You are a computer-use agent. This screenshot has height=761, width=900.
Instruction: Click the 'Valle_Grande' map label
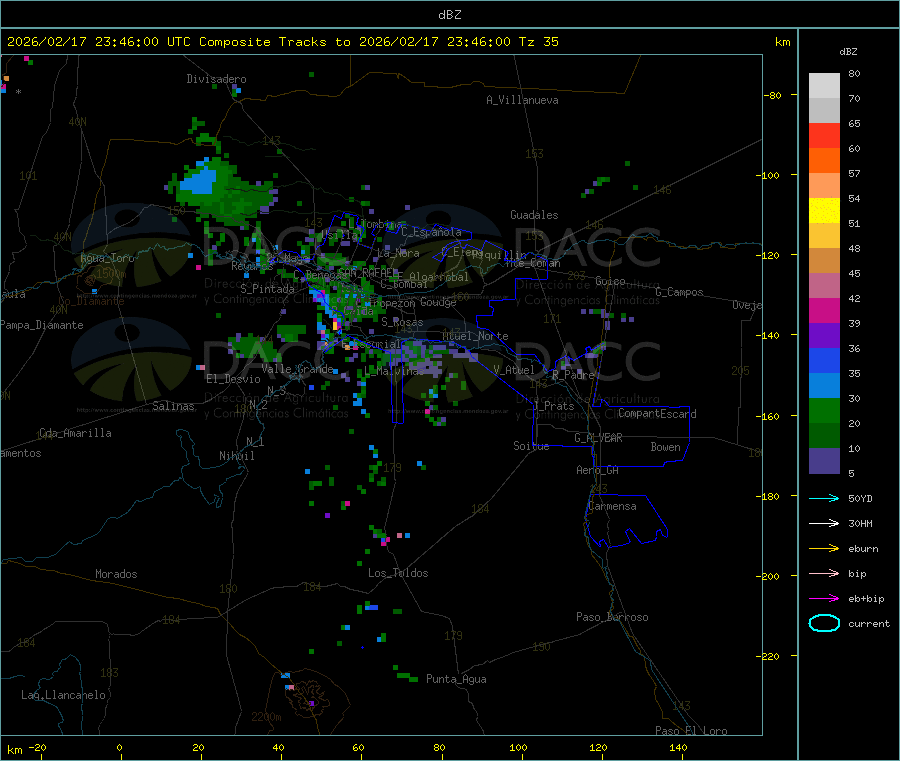tap(297, 369)
